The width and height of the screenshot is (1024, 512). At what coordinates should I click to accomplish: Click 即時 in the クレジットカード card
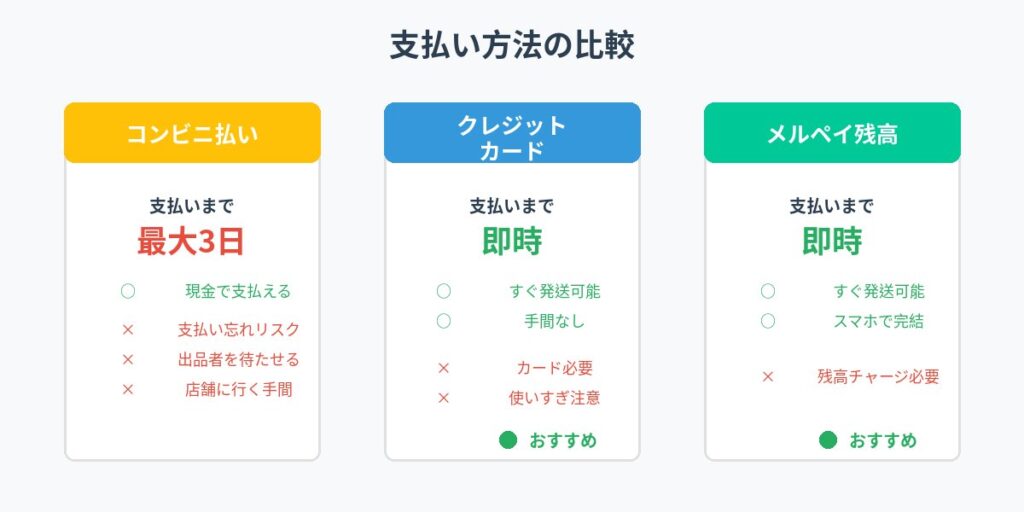click(x=512, y=241)
